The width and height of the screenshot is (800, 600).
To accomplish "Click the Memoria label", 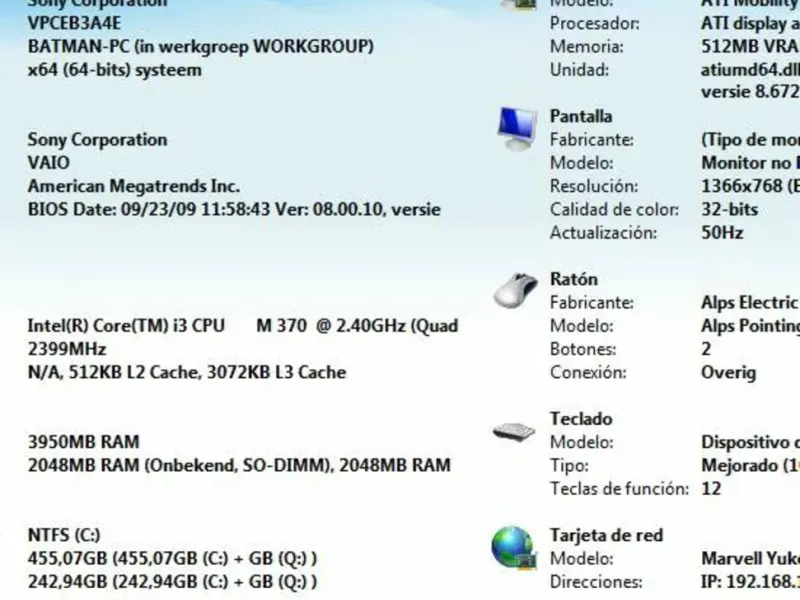I will [x=586, y=46].
